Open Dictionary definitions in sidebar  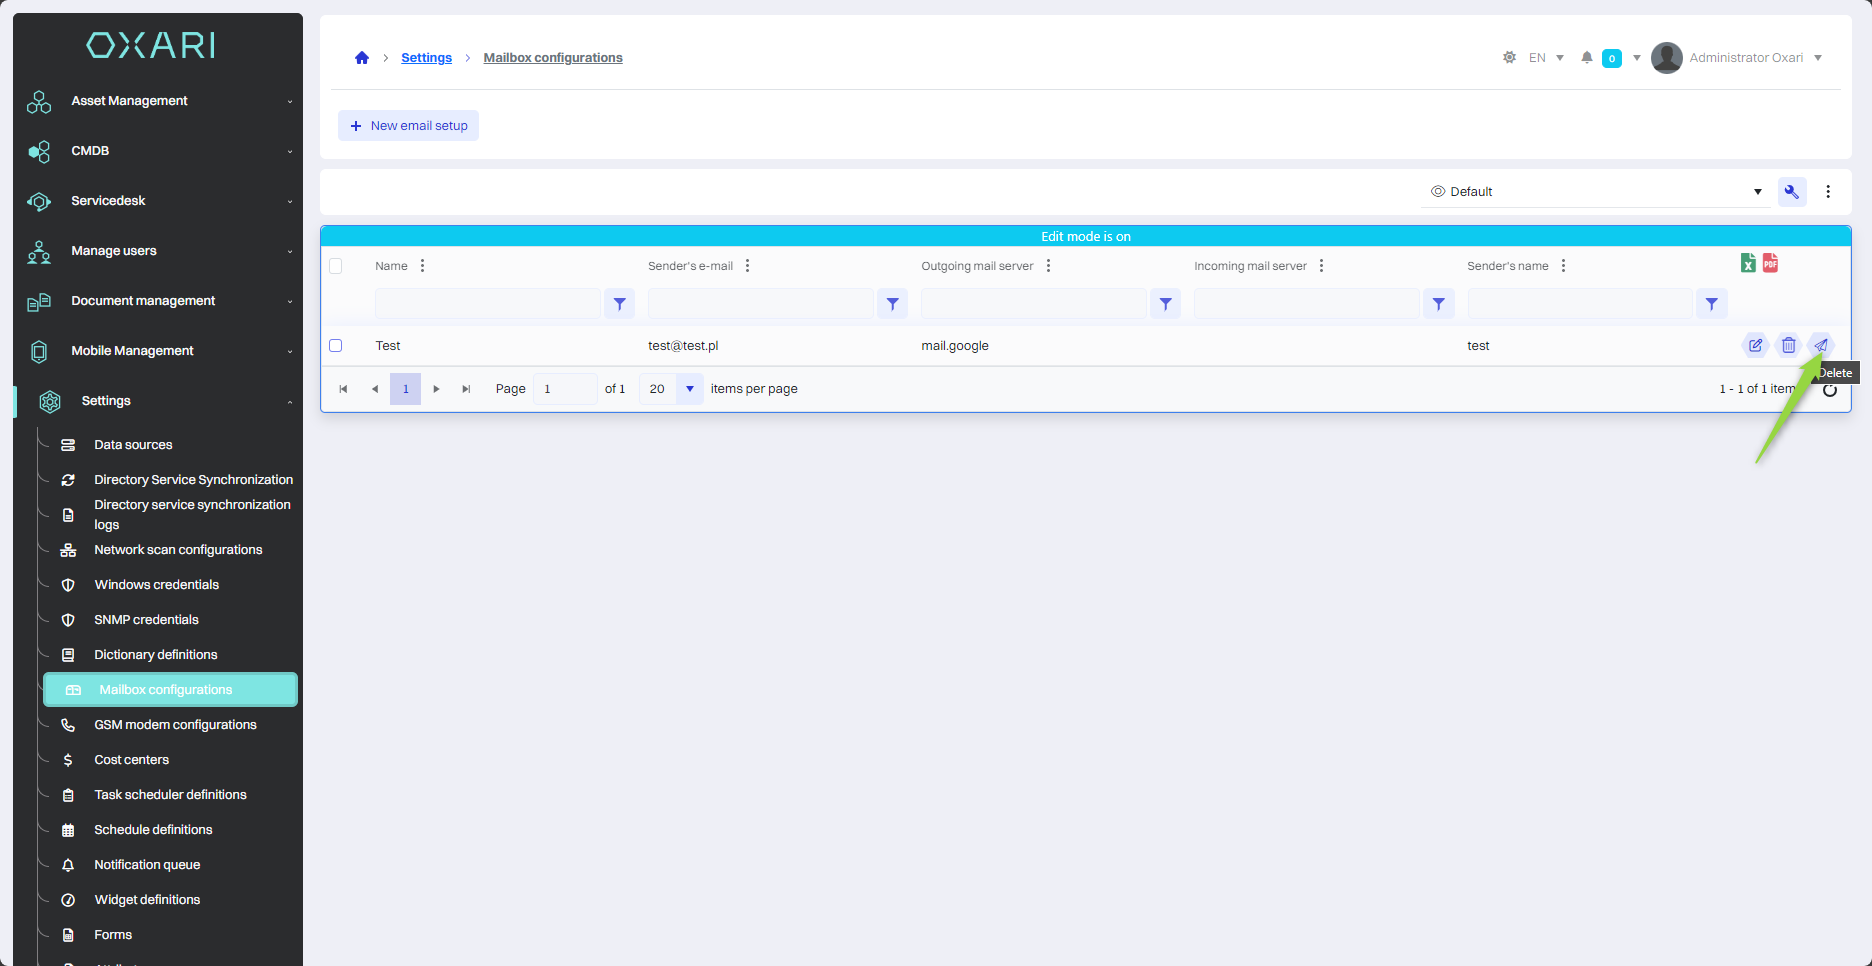point(155,655)
